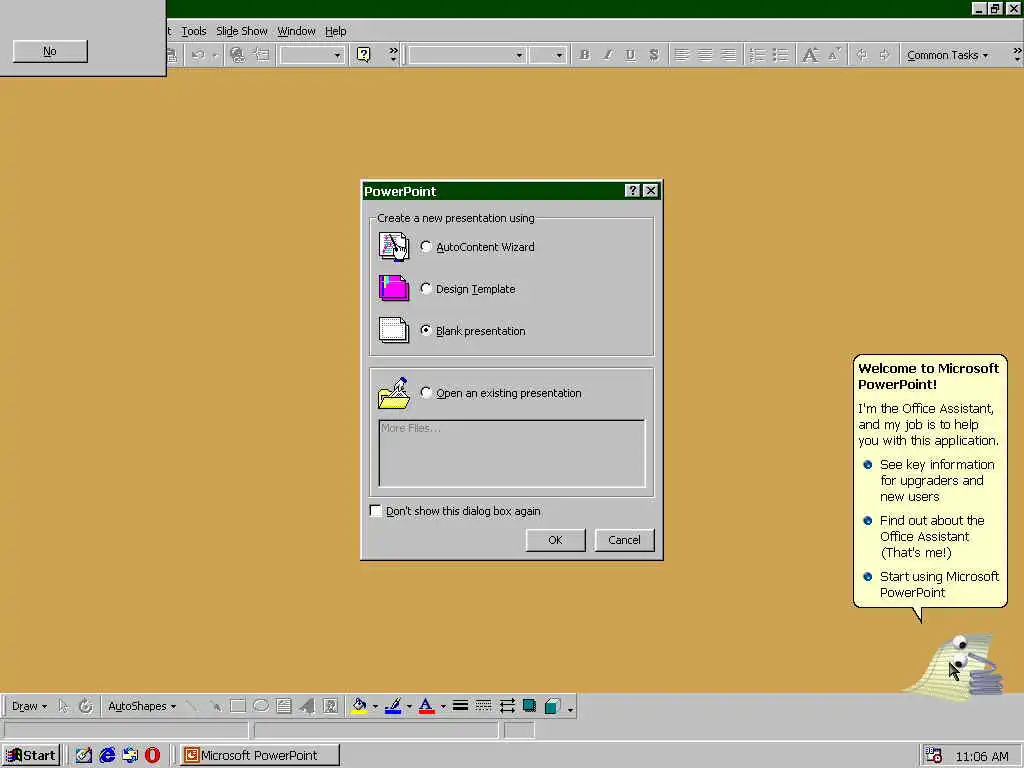Apply Italic formatting
Screen dimensions: 1024x768
point(607,56)
